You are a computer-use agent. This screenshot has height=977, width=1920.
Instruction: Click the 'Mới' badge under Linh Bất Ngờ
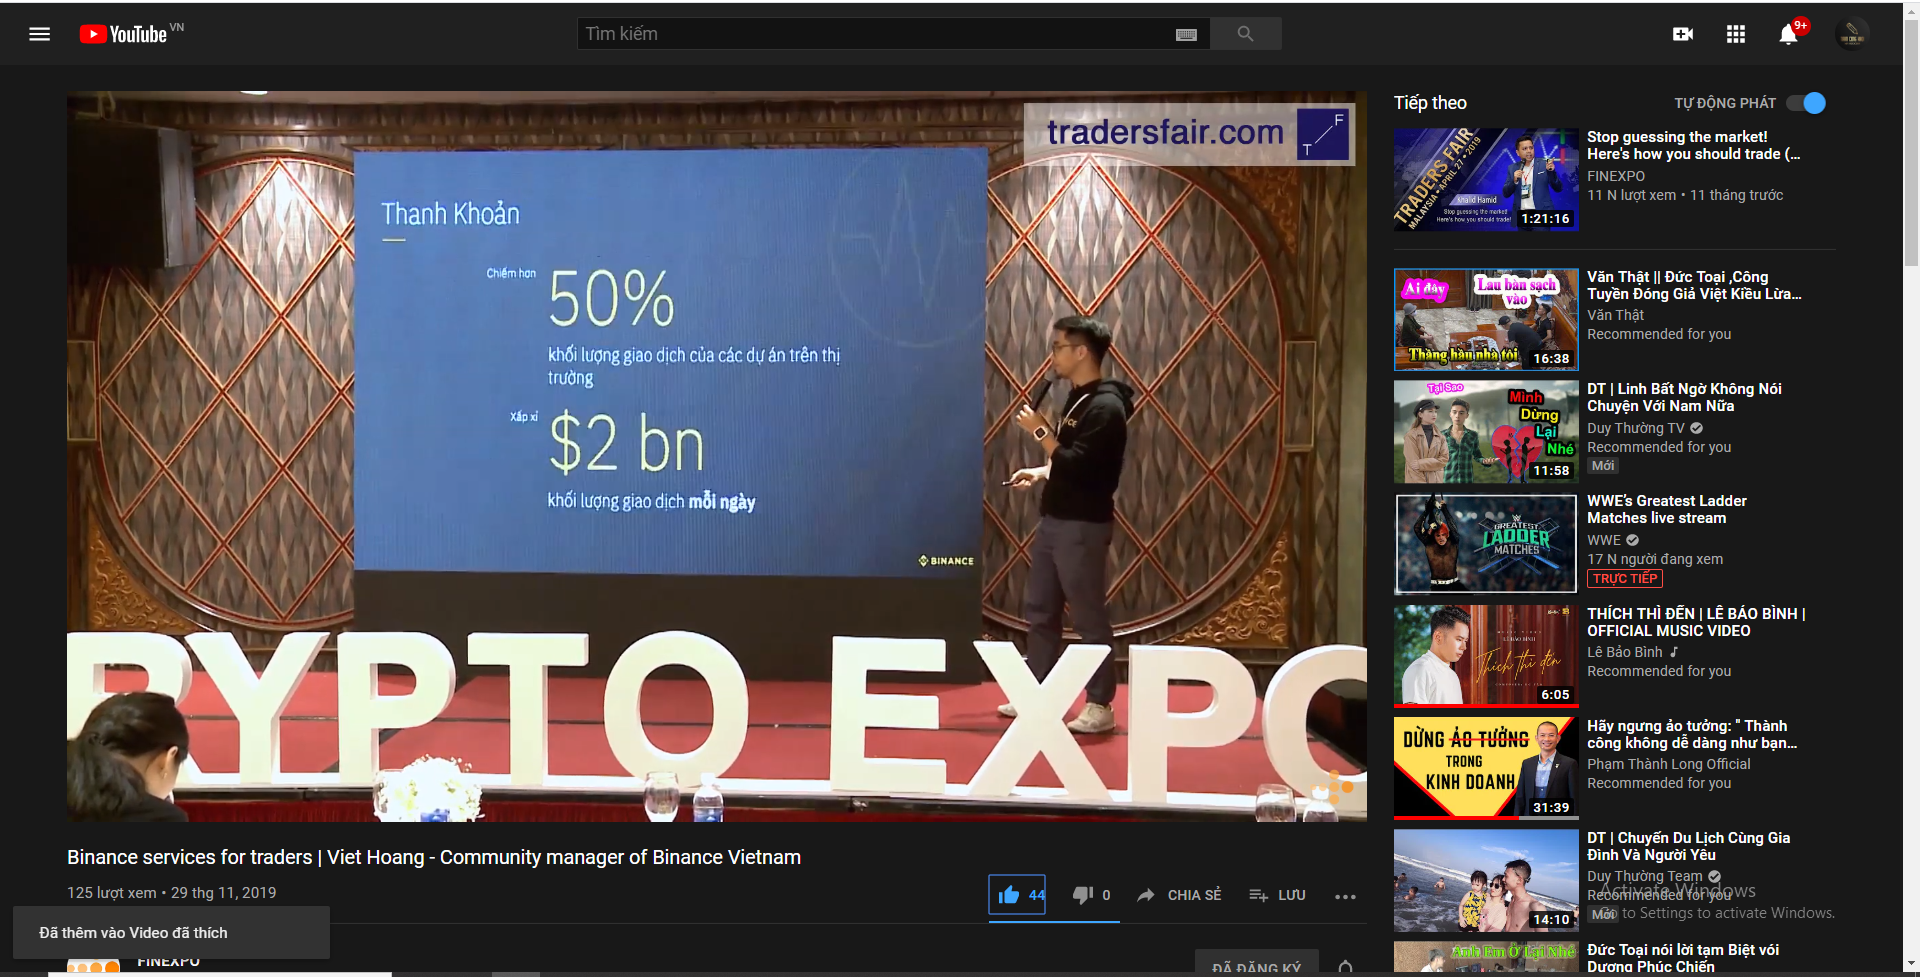[x=1603, y=466]
